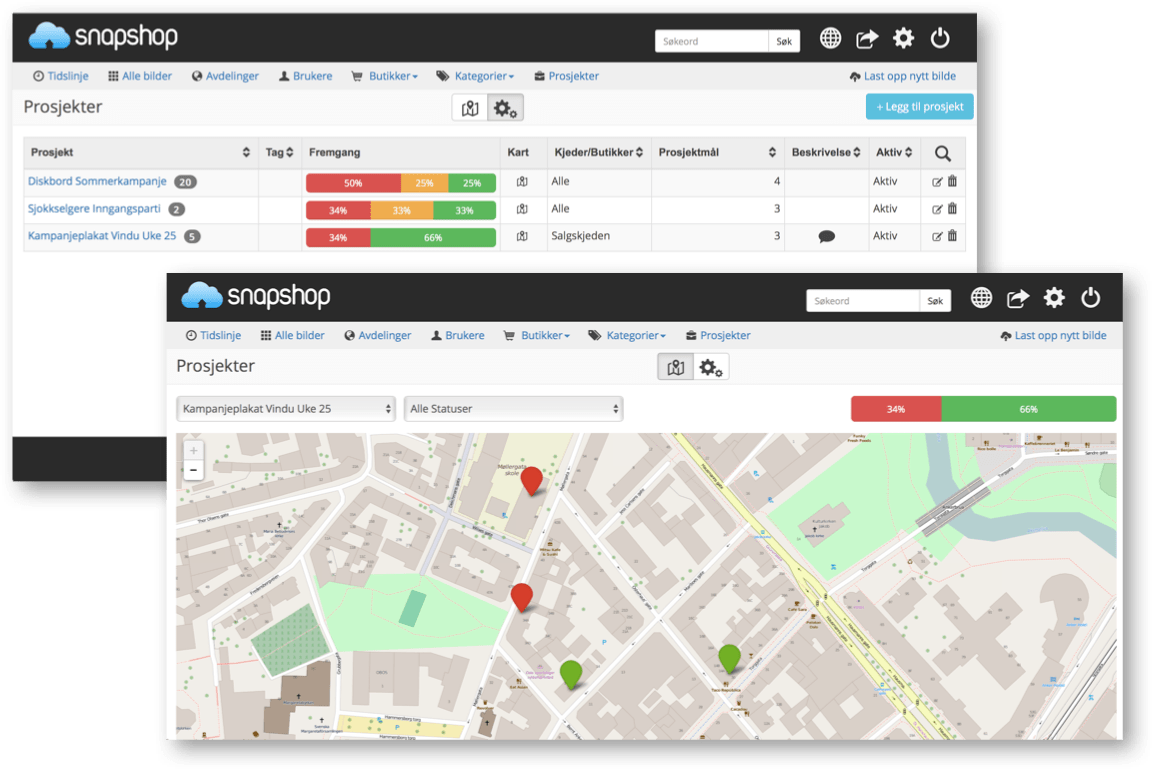The image size is (1154, 771).
Task: Click the comment bubble in Beskrivelse column
Action: pos(826,236)
